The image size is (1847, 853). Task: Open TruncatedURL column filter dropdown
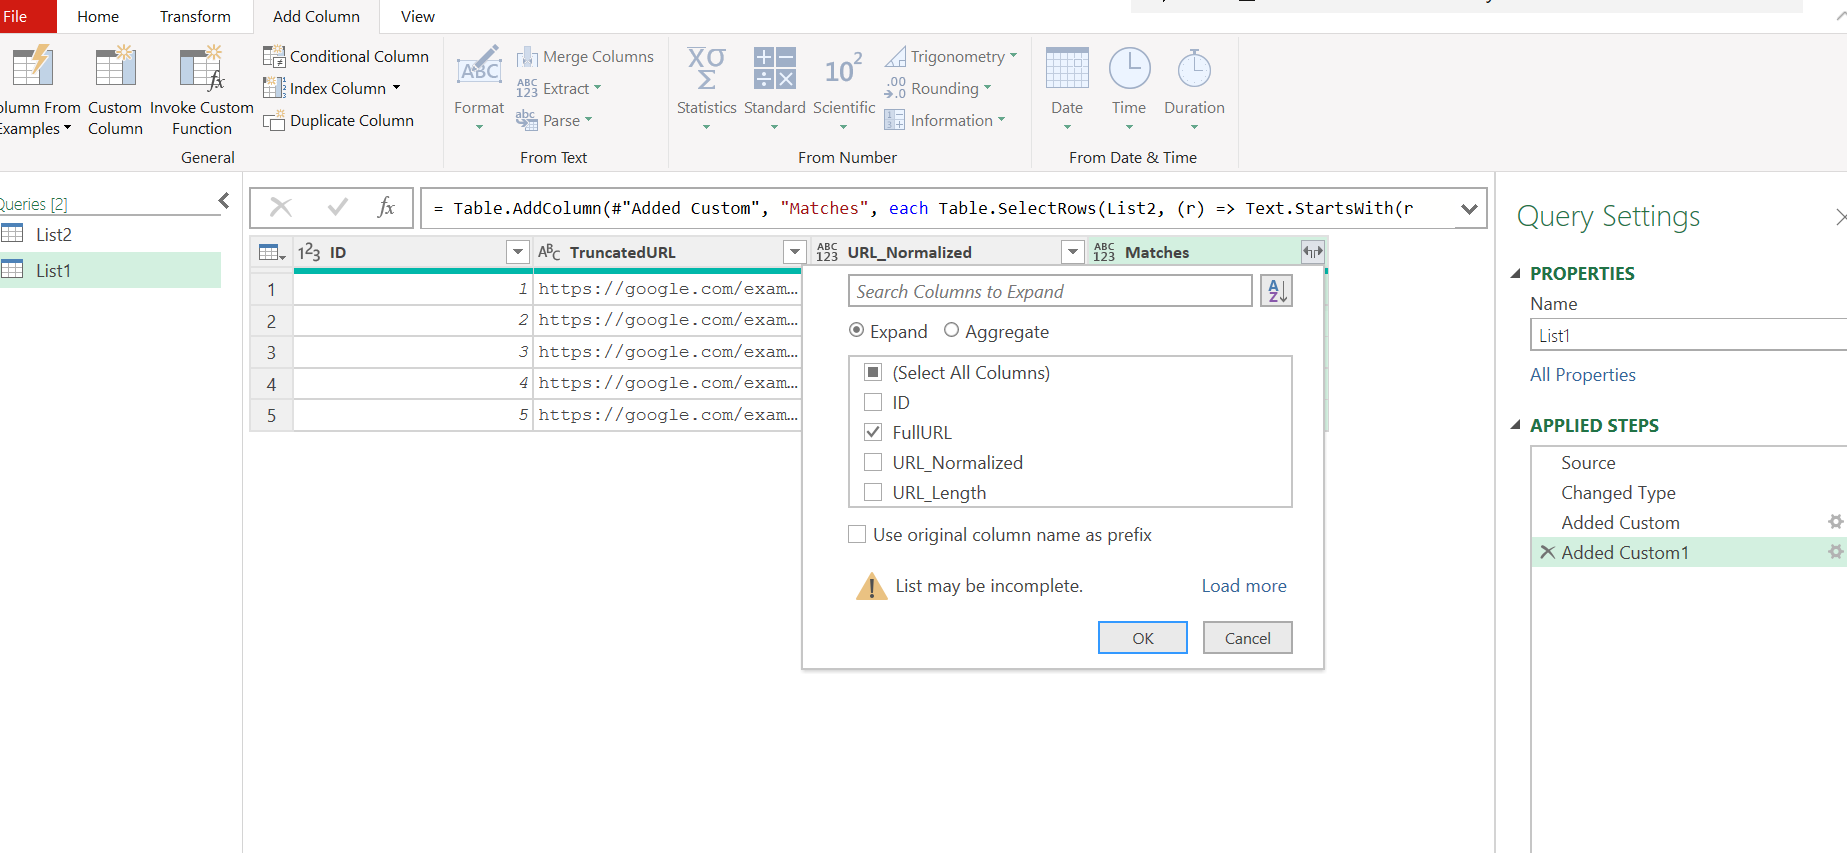pos(795,252)
